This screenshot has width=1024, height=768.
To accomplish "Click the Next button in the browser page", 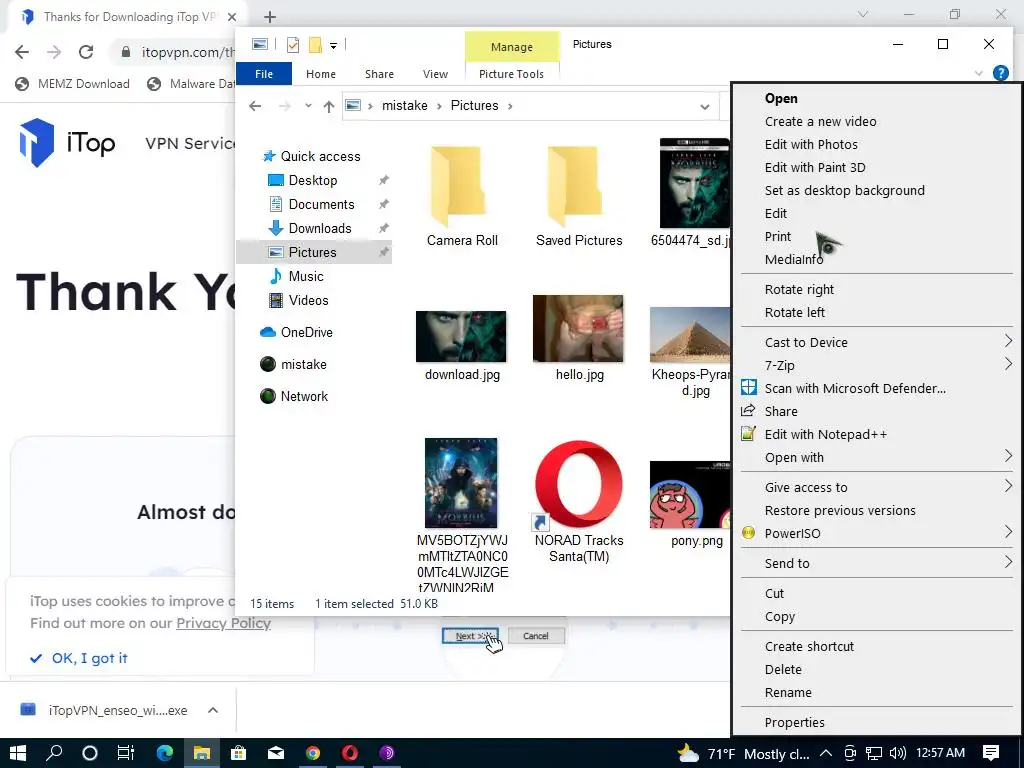I will pyautogui.click(x=470, y=636).
